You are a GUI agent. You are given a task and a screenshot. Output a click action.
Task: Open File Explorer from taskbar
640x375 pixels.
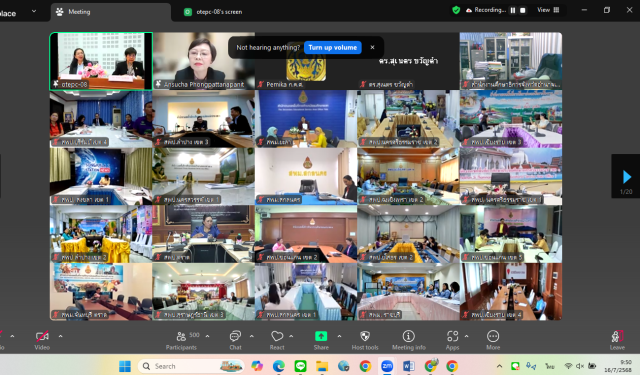pos(322,366)
